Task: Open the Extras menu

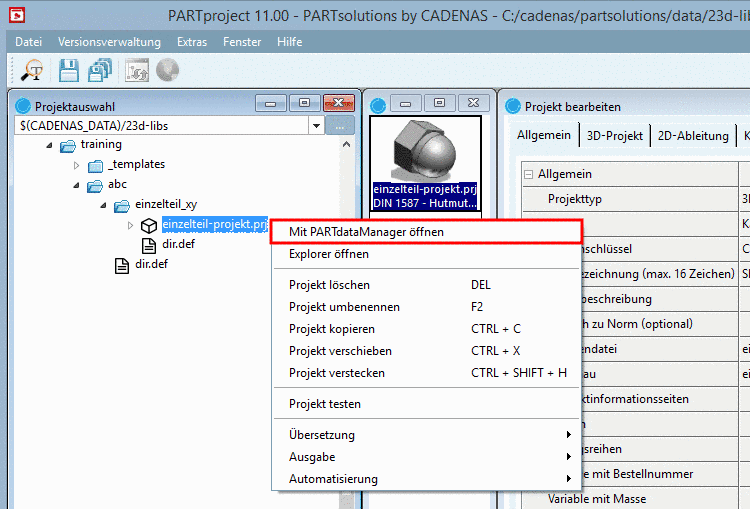Action: (x=192, y=42)
